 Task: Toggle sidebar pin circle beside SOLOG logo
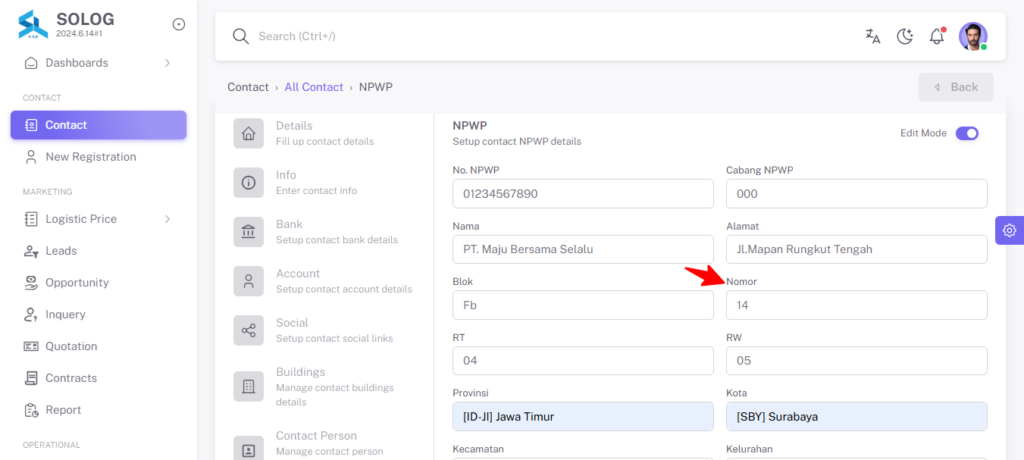(178, 24)
